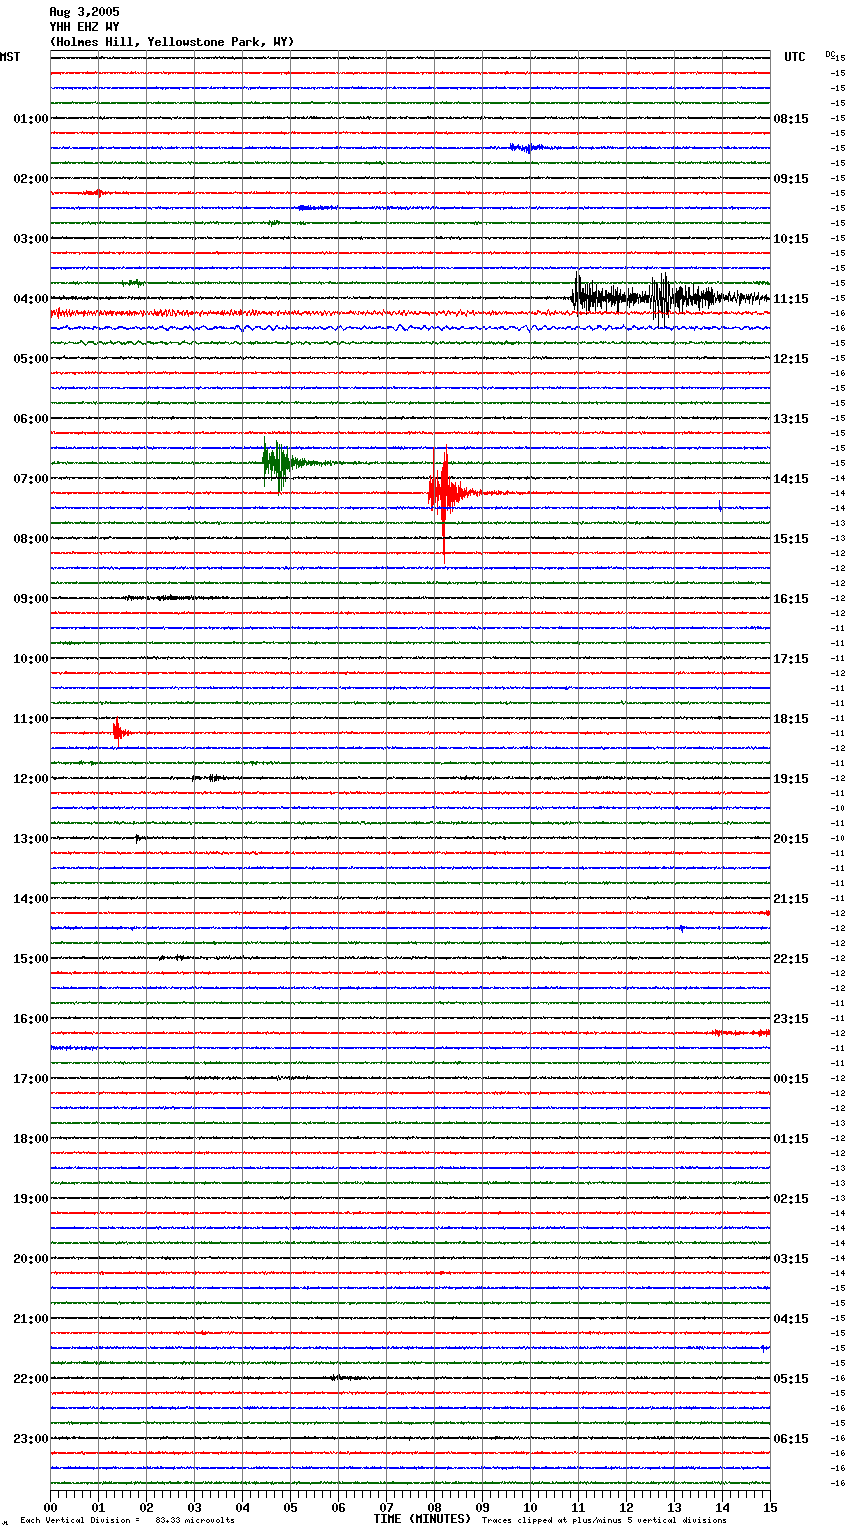Click the 23:15 UTC time label

(791, 1019)
